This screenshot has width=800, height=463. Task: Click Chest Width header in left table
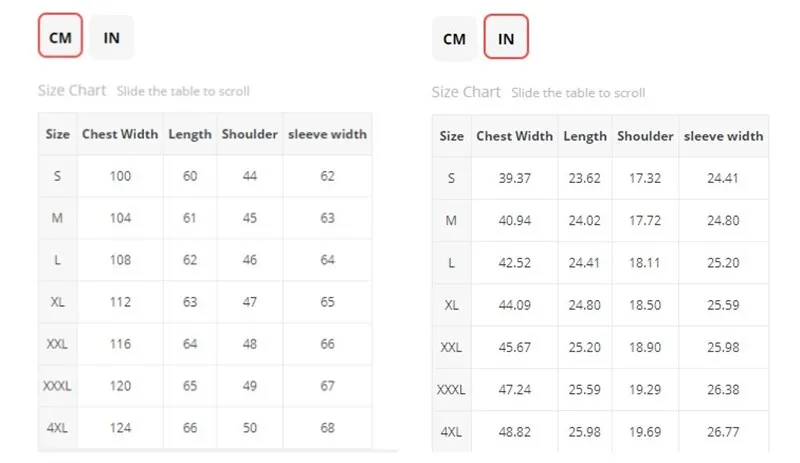tap(120, 134)
